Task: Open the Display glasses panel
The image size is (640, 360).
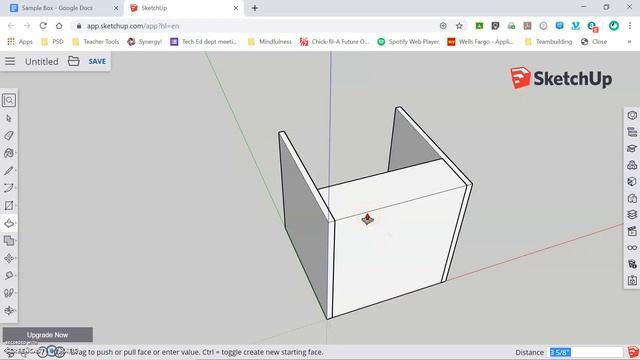Action: (x=632, y=248)
